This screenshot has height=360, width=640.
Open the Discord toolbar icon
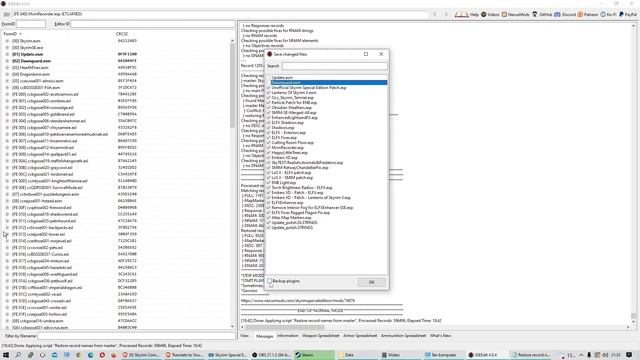(557, 14)
